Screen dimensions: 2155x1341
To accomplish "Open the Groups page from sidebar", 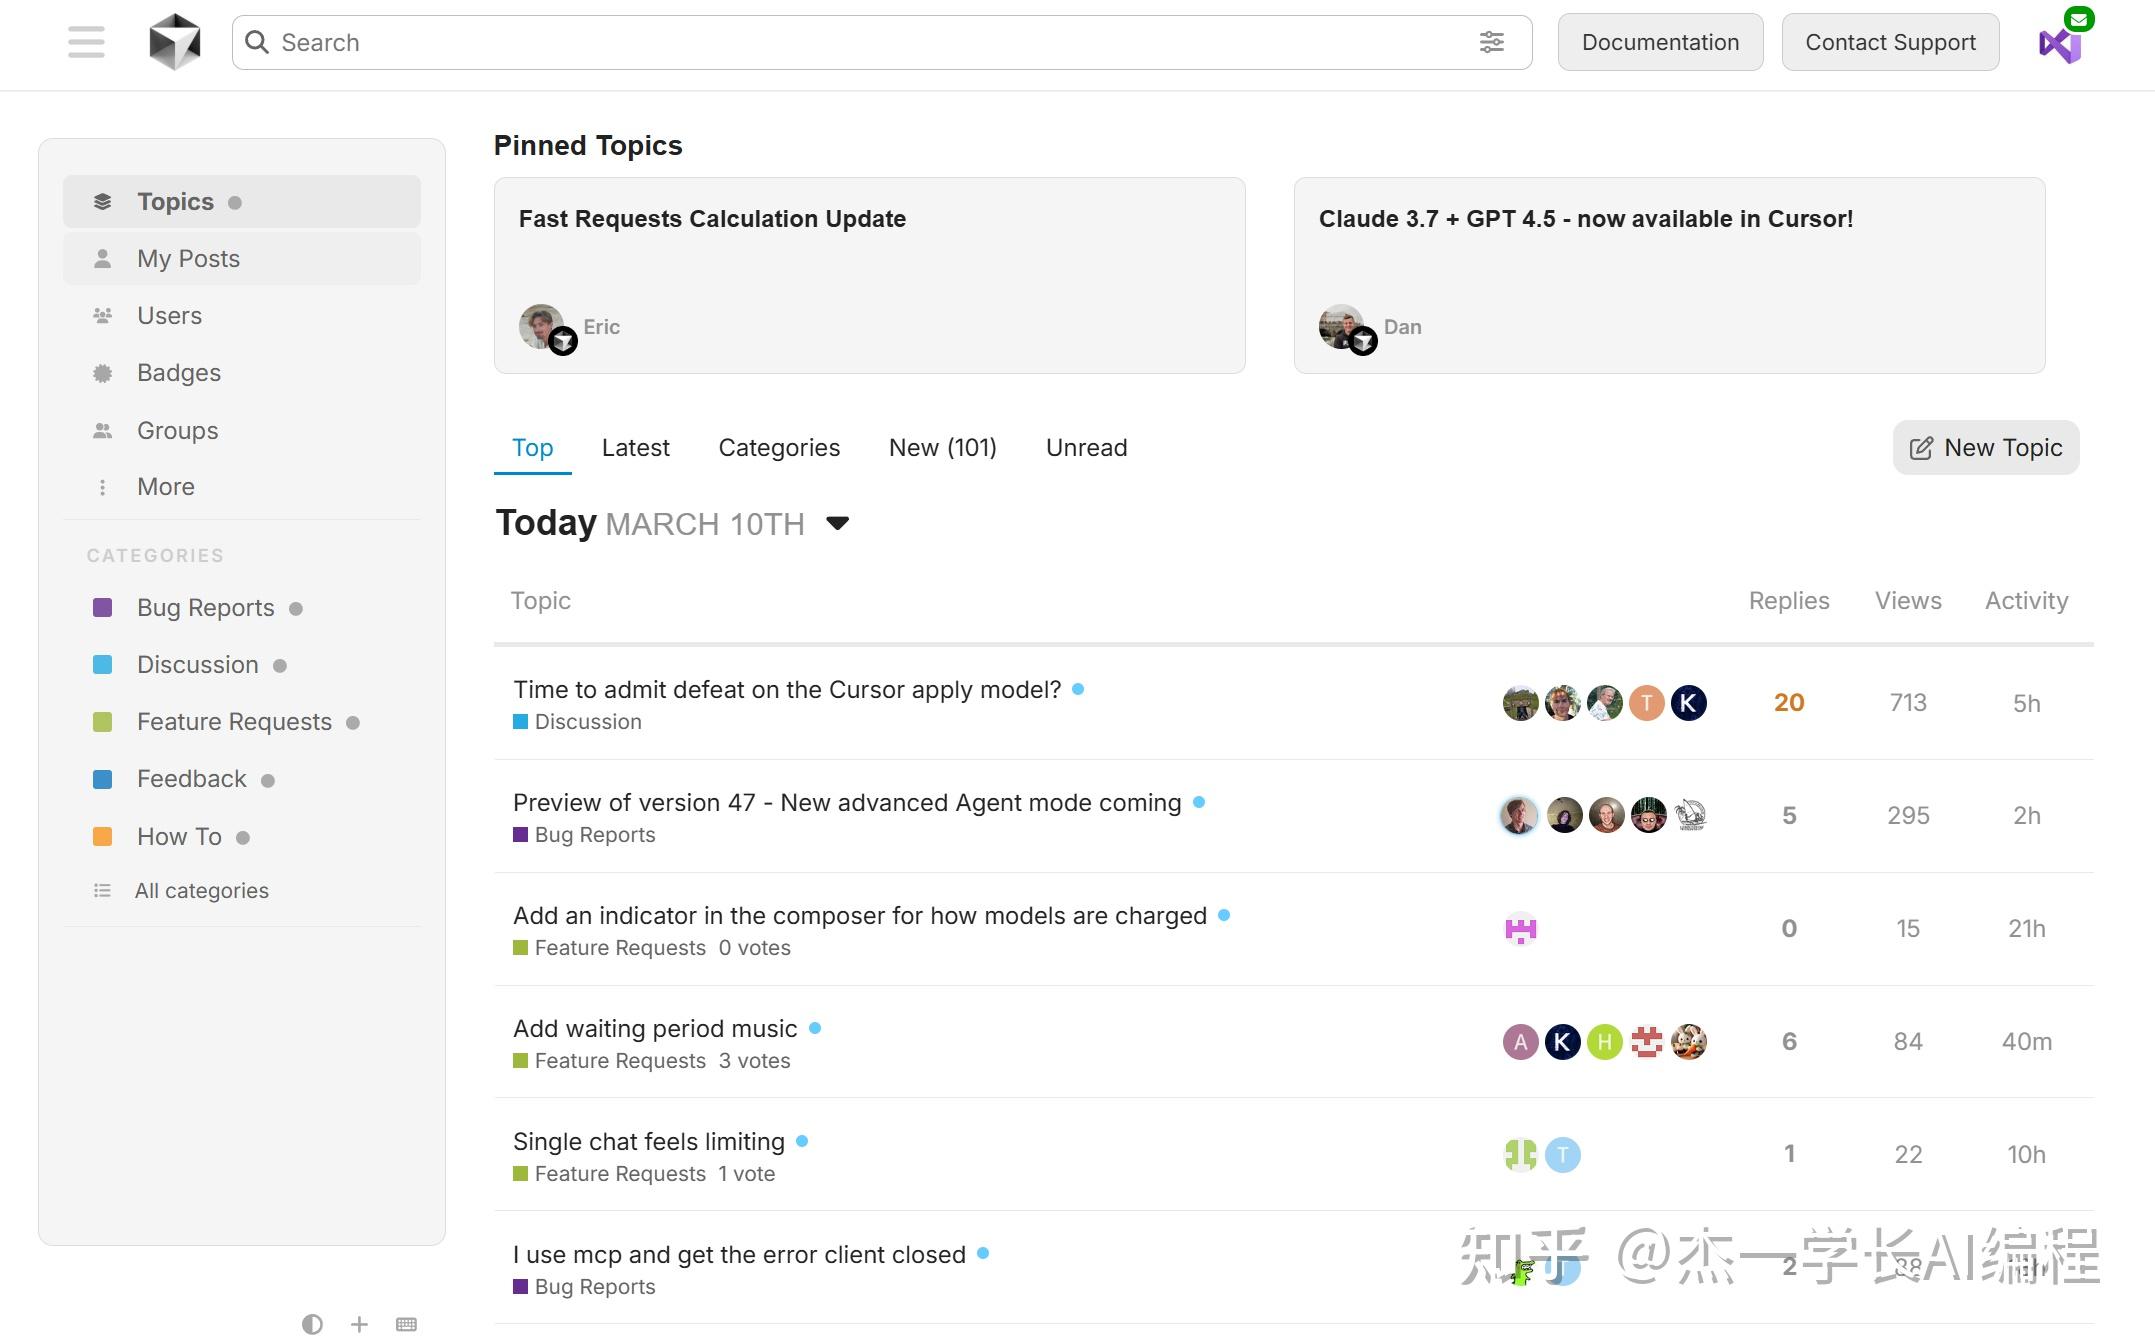I will pos(177,431).
